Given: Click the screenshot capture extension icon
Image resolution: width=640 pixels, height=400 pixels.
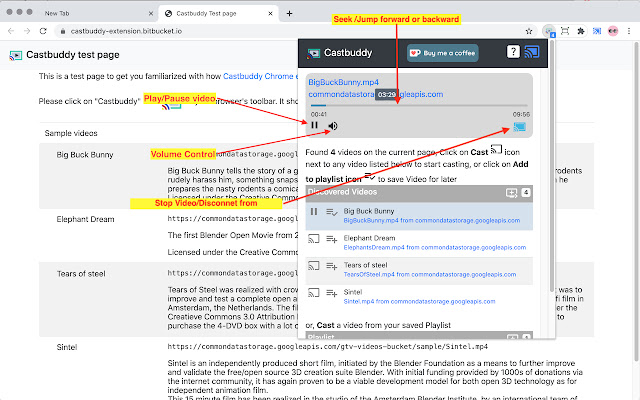Looking at the screenshot, I should (565, 31).
